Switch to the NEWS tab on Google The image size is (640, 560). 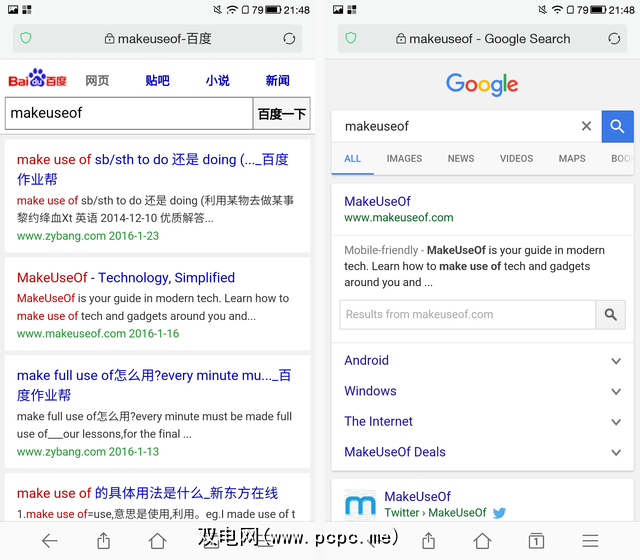tap(461, 158)
